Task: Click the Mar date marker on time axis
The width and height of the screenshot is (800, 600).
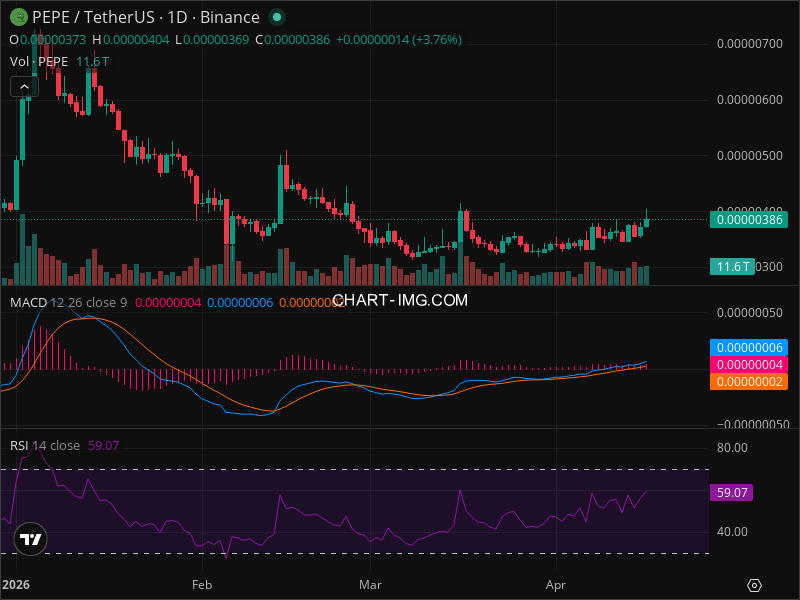Action: (370, 585)
